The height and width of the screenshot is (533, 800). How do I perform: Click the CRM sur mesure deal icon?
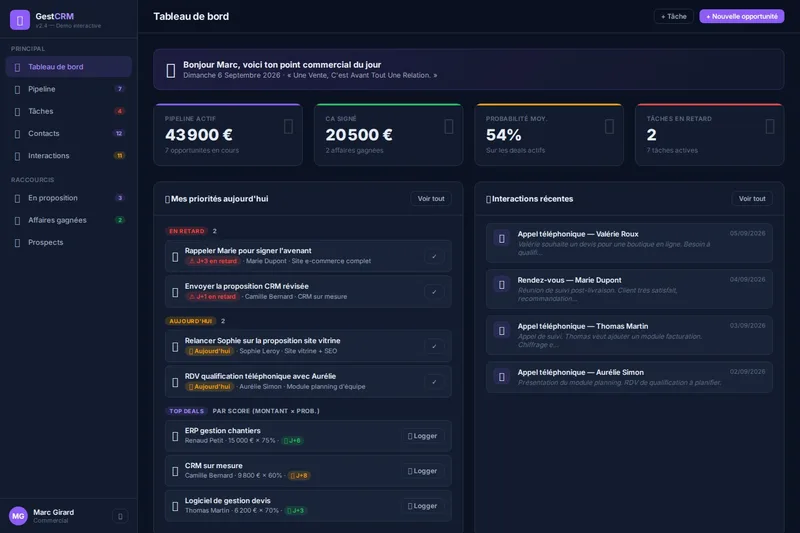175,471
